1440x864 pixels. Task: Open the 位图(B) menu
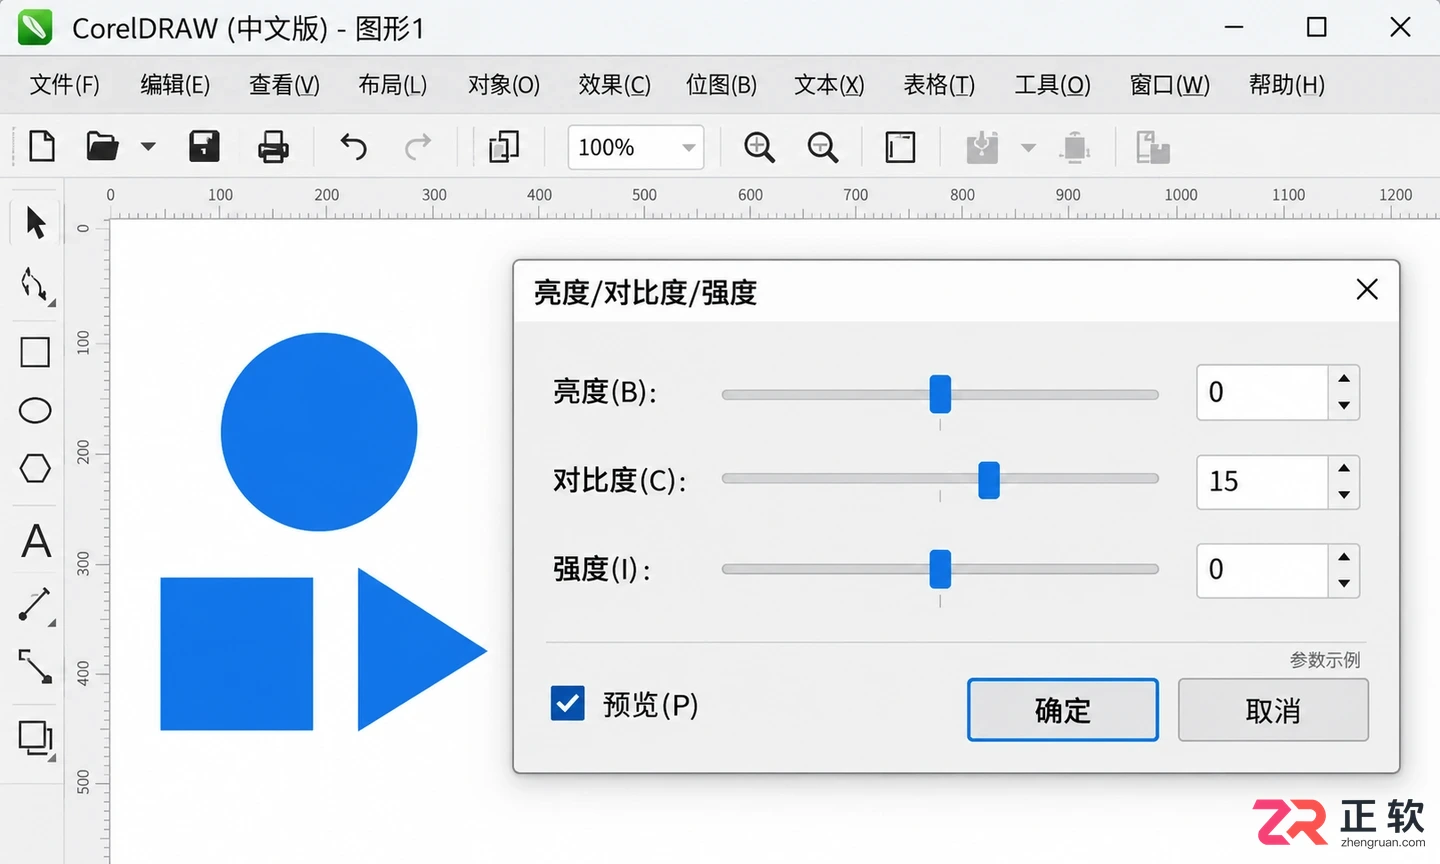pyautogui.click(x=721, y=85)
